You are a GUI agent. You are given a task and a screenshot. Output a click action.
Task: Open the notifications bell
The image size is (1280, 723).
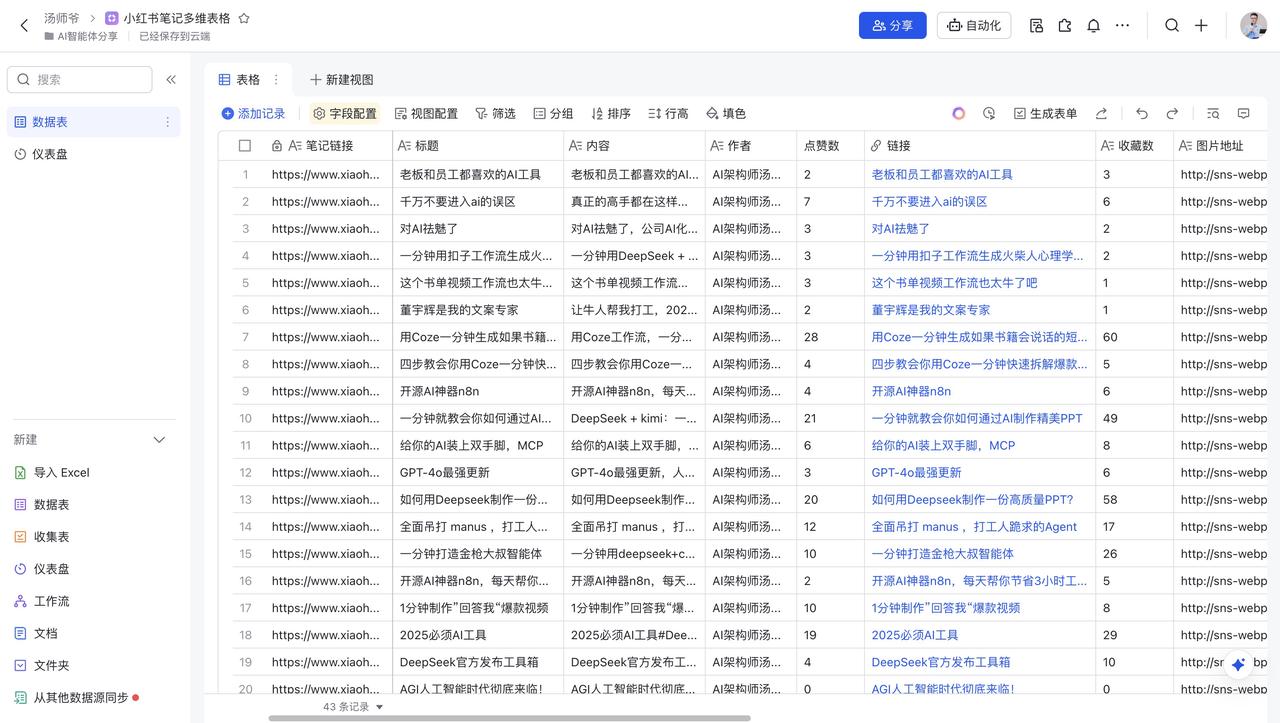coord(1094,26)
